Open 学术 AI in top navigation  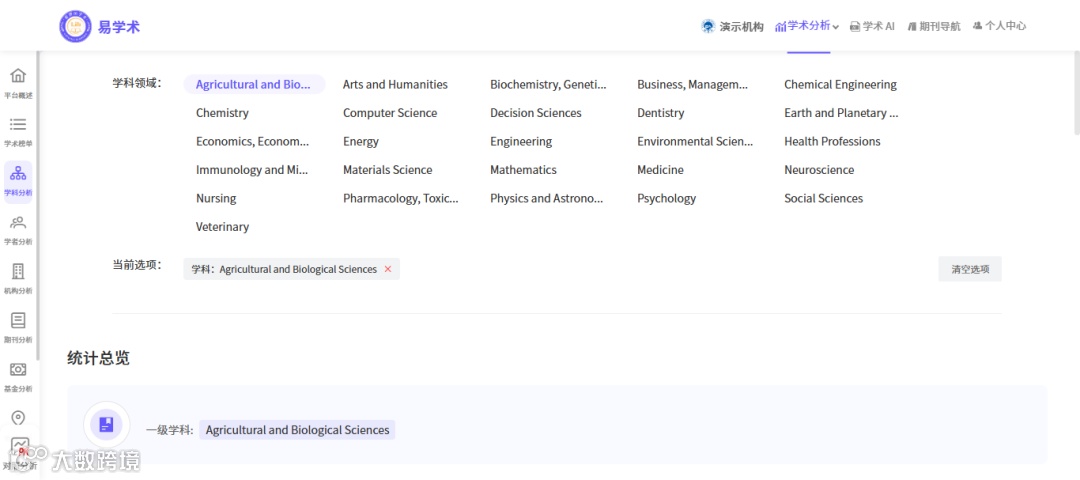coord(872,26)
